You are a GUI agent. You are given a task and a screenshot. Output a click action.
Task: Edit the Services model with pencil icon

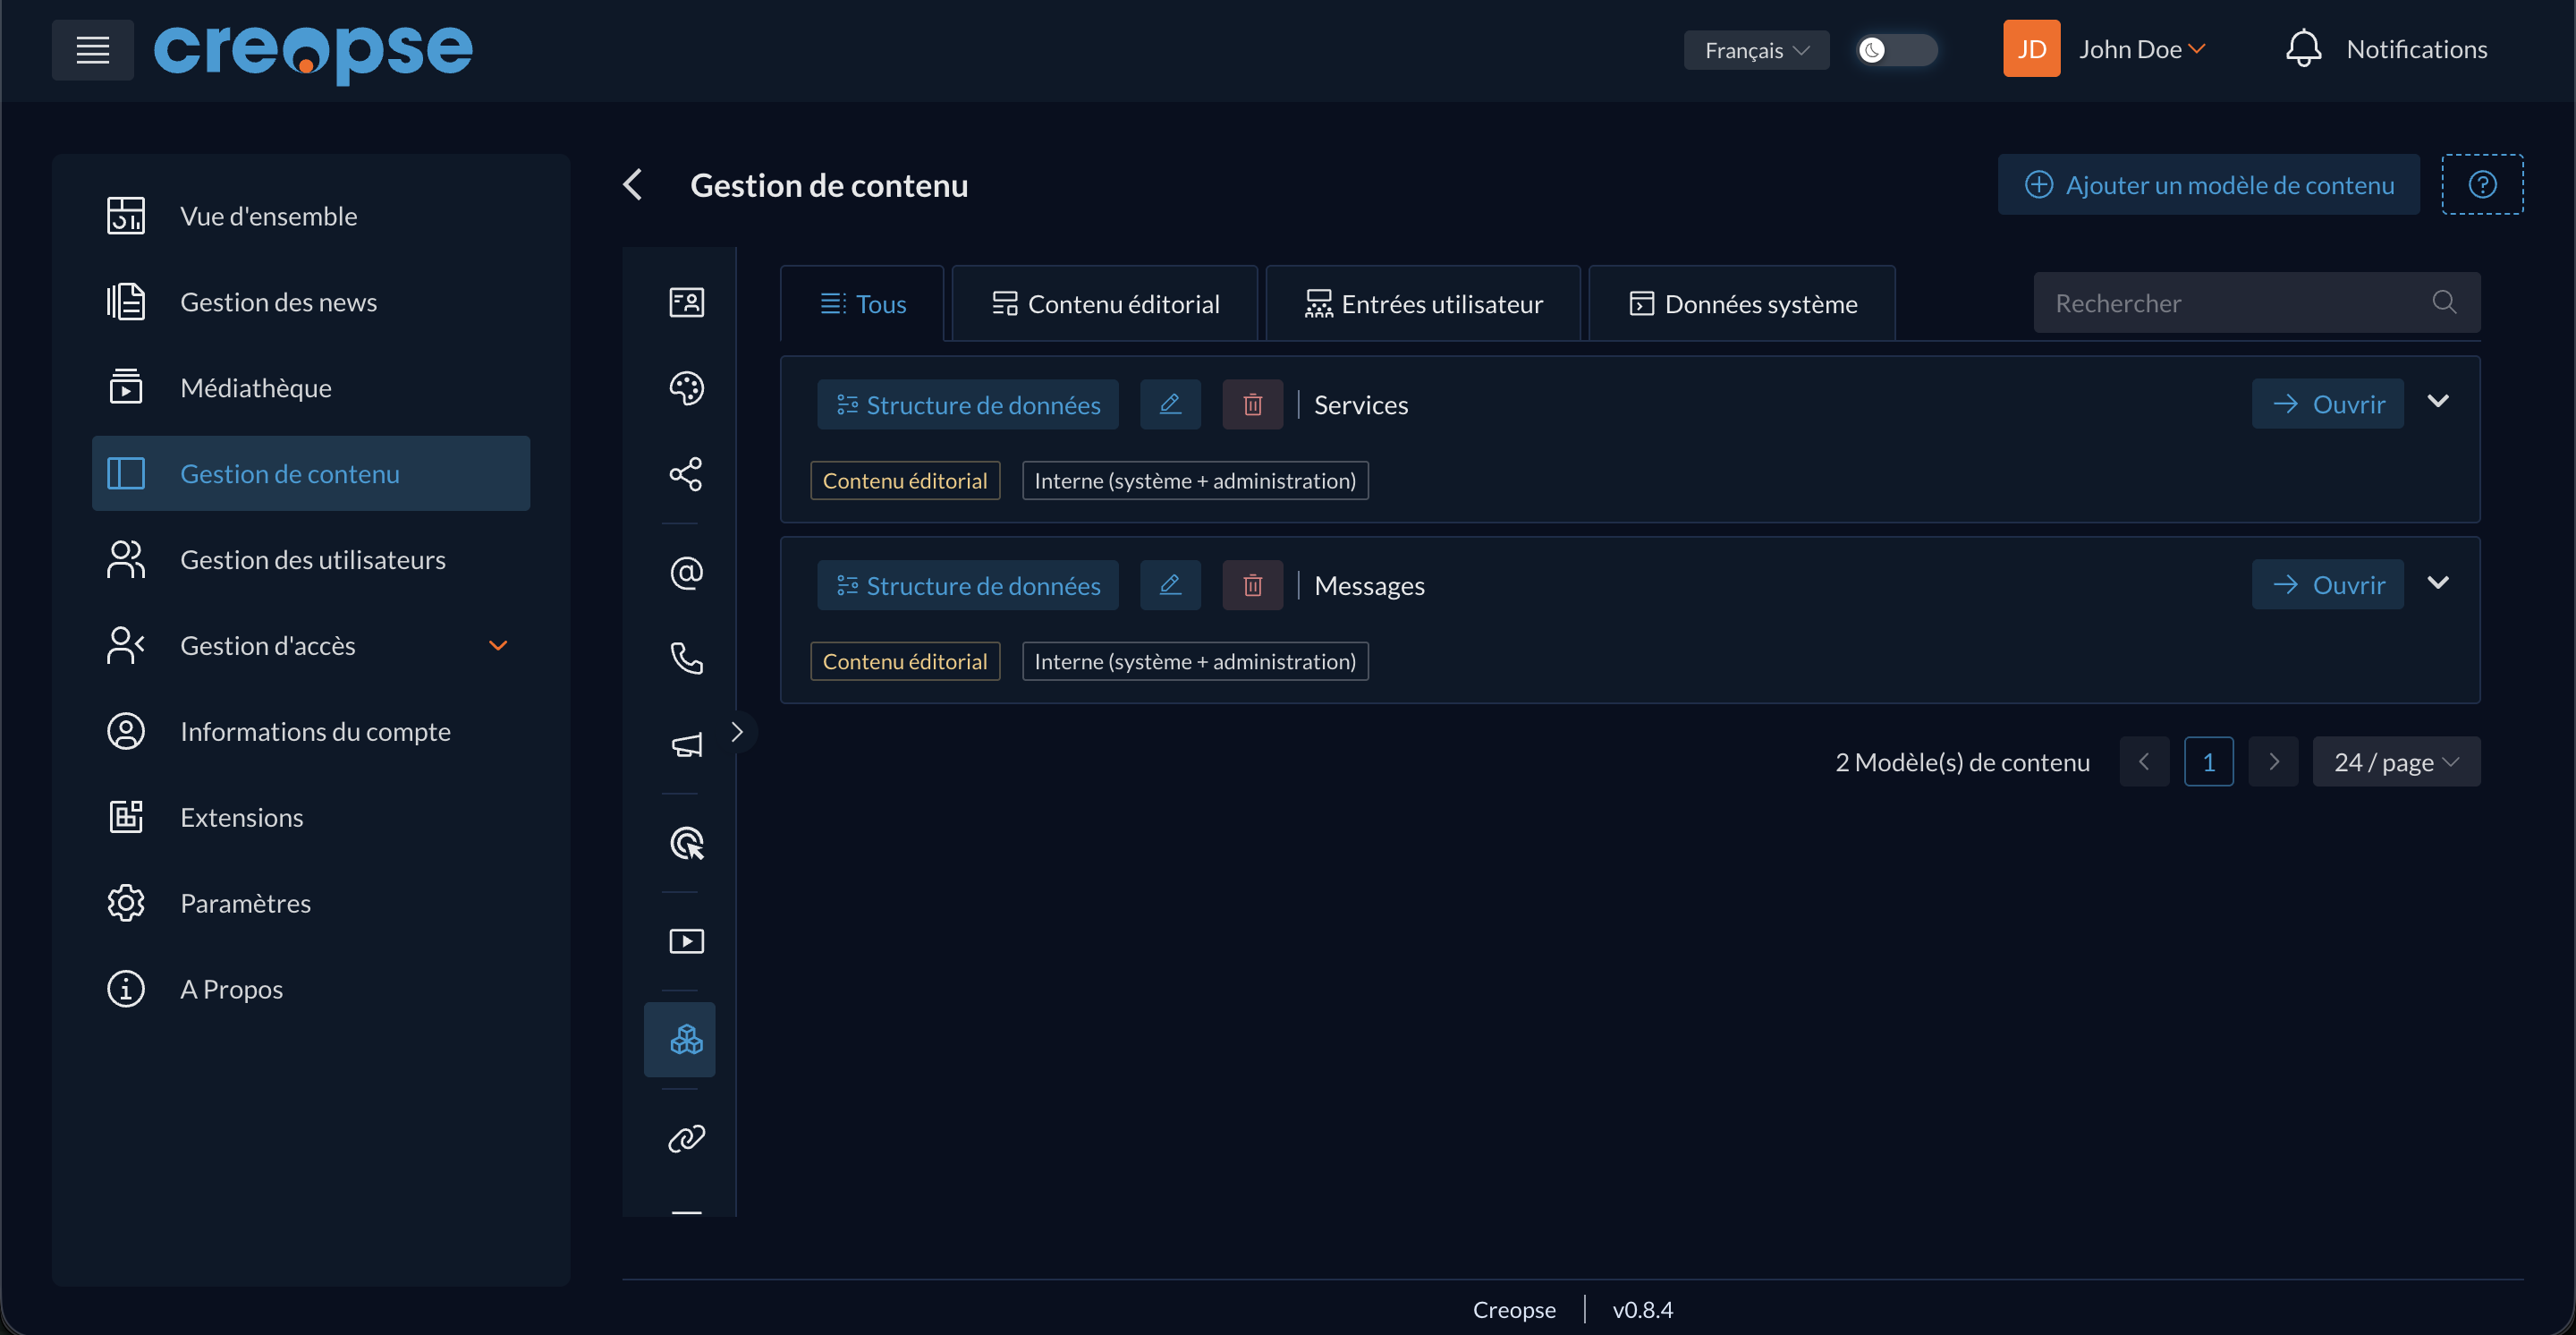click(1170, 405)
